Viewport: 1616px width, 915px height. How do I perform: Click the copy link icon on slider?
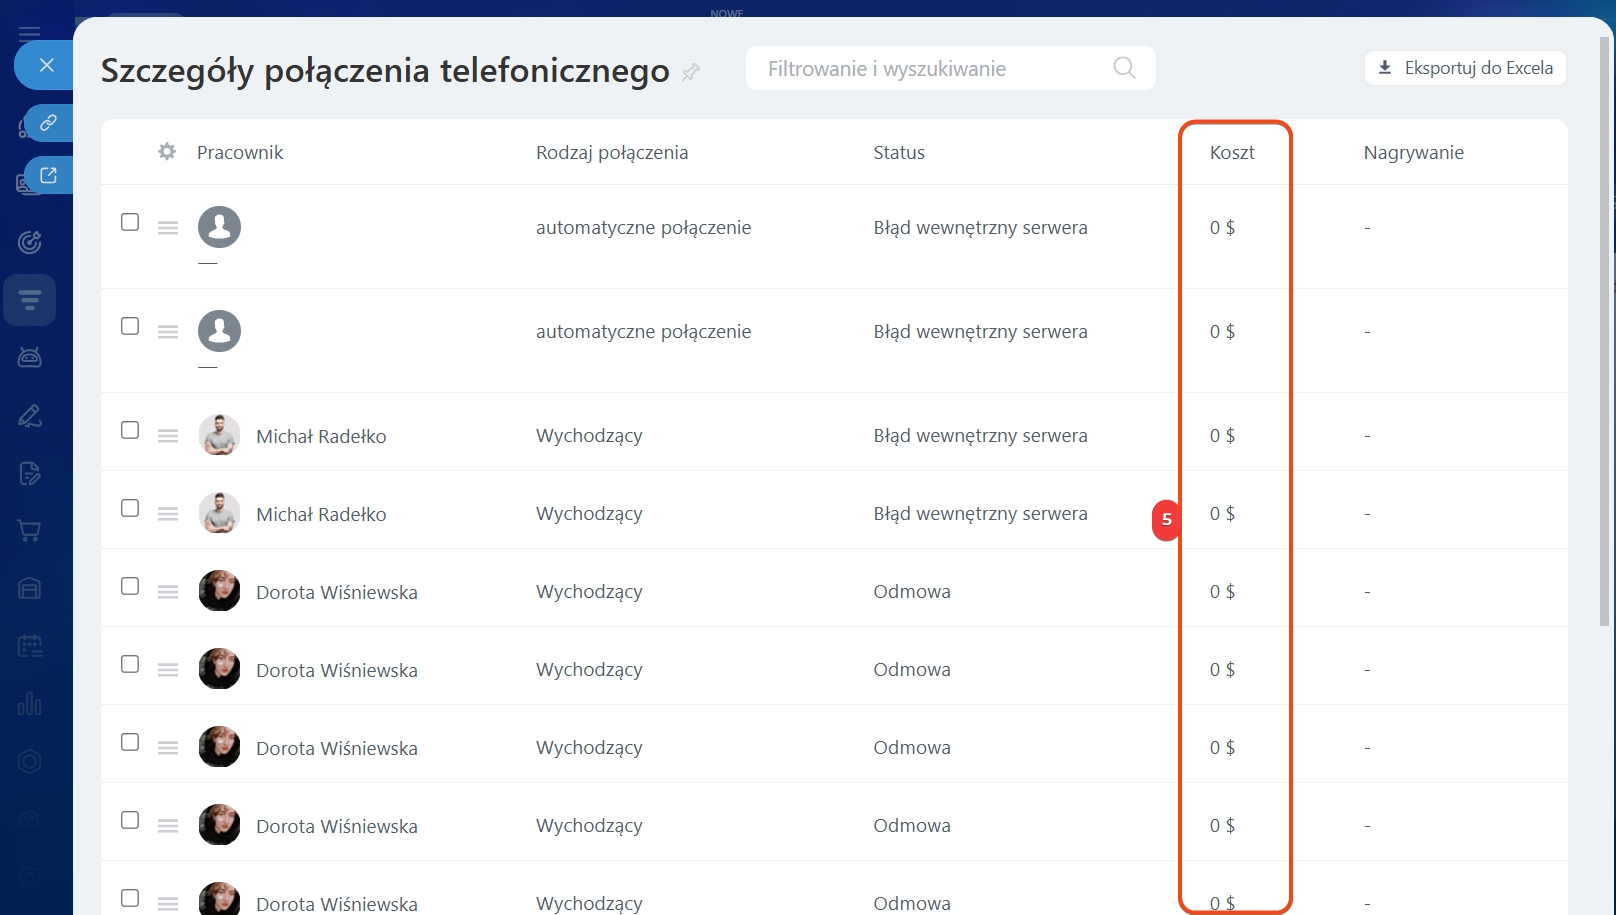48,123
